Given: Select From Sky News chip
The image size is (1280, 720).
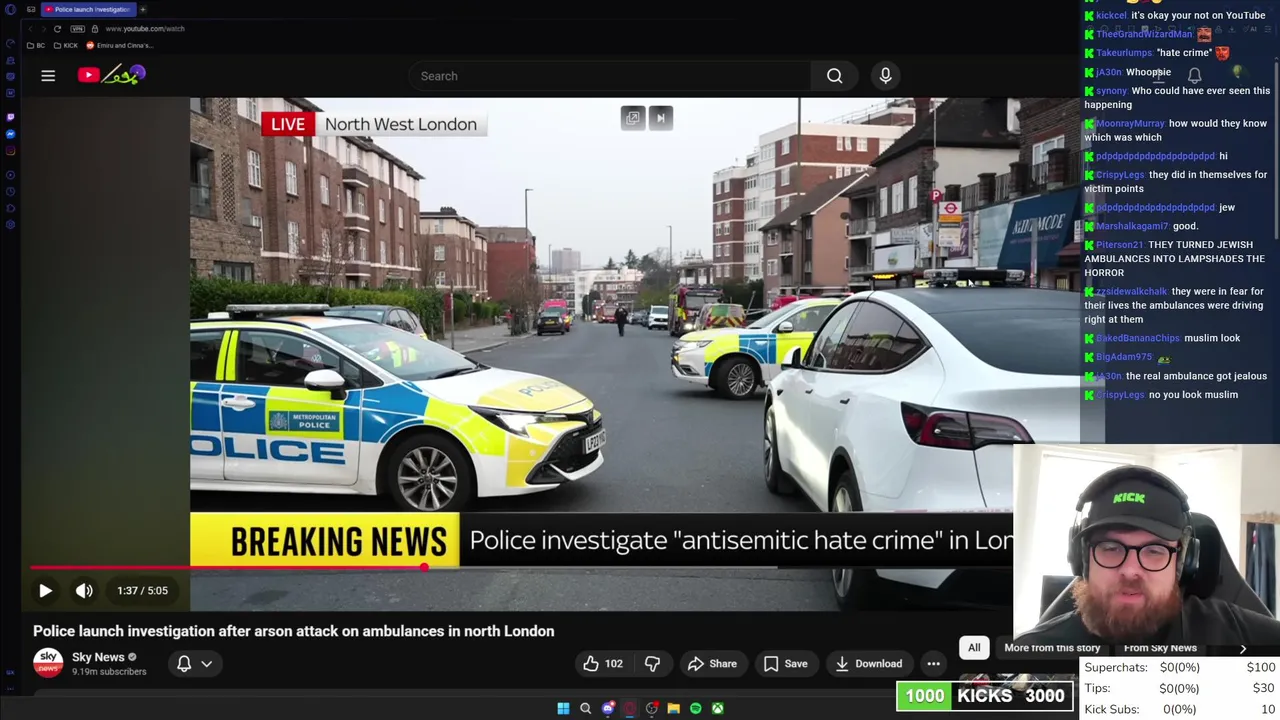Looking at the screenshot, I should [1160, 648].
